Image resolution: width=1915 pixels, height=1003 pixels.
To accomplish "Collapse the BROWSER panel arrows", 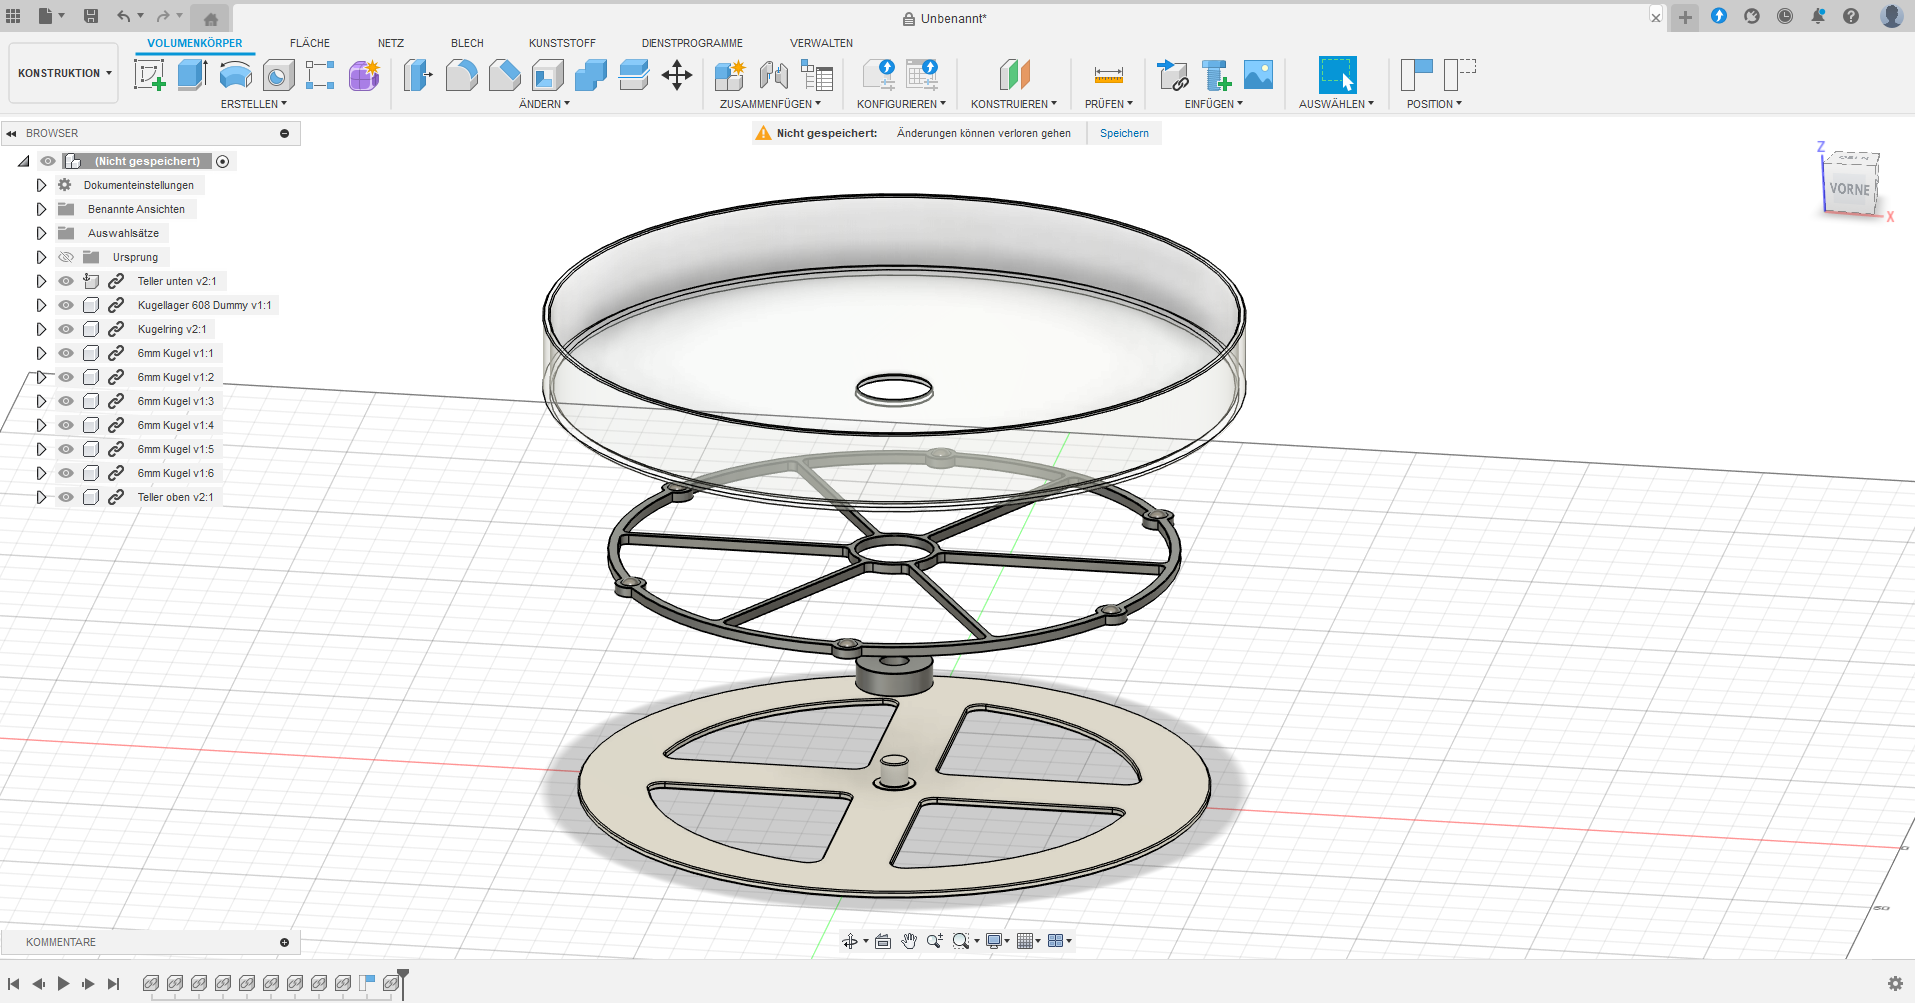I will tap(11, 133).
